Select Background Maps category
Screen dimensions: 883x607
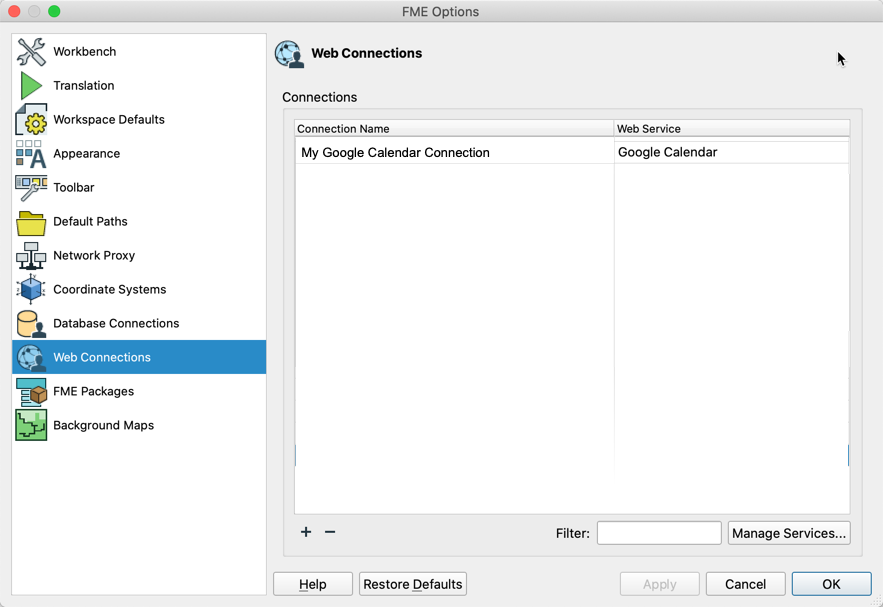pyautogui.click(x=139, y=425)
